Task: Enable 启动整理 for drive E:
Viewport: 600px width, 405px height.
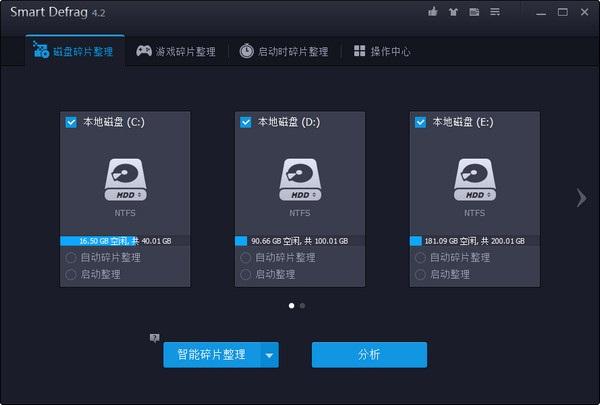Action: pyautogui.click(x=421, y=274)
